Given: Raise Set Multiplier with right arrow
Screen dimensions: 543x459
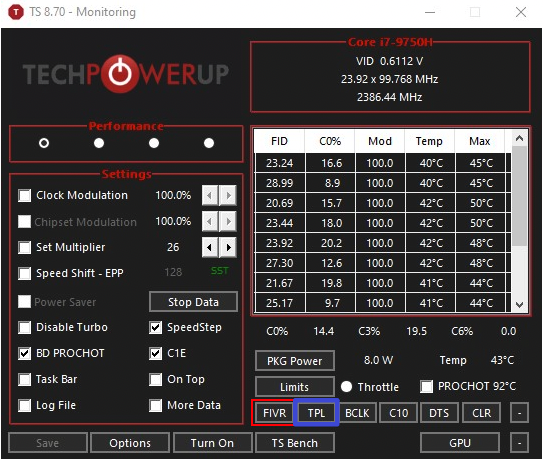Looking at the screenshot, I should point(228,247).
